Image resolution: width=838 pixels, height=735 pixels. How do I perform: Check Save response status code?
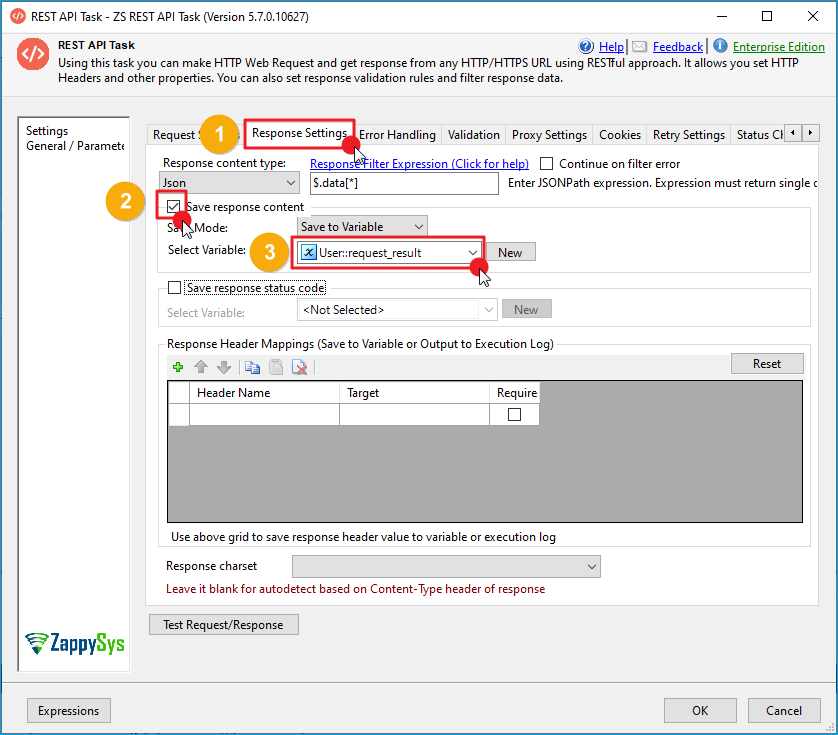[172, 287]
